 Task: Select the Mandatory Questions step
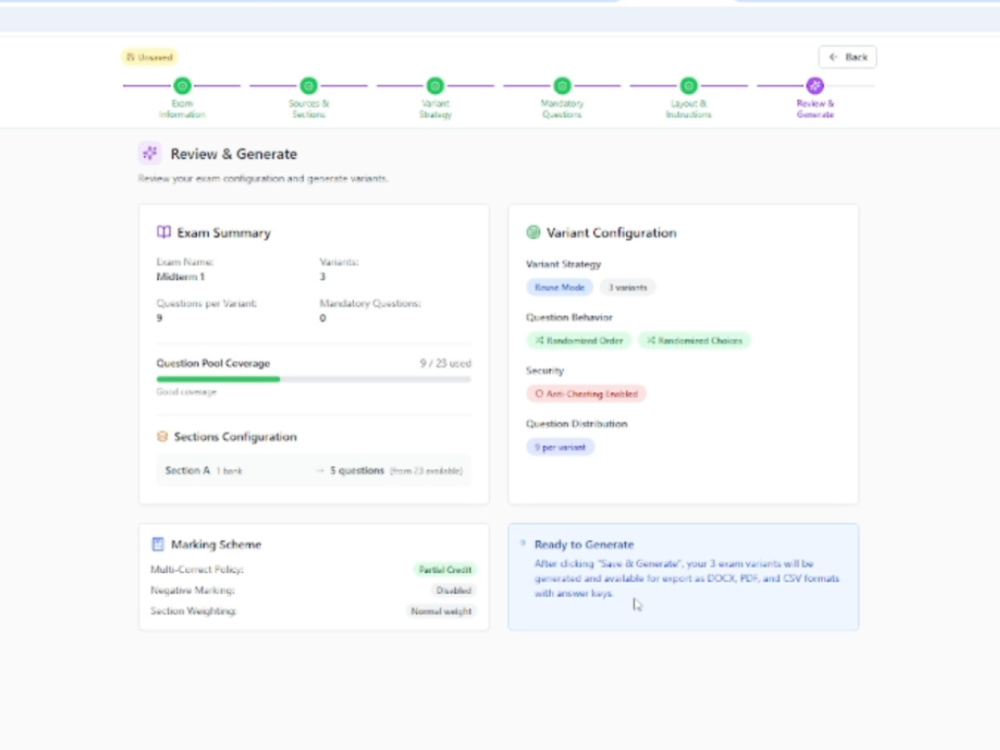pos(562,85)
